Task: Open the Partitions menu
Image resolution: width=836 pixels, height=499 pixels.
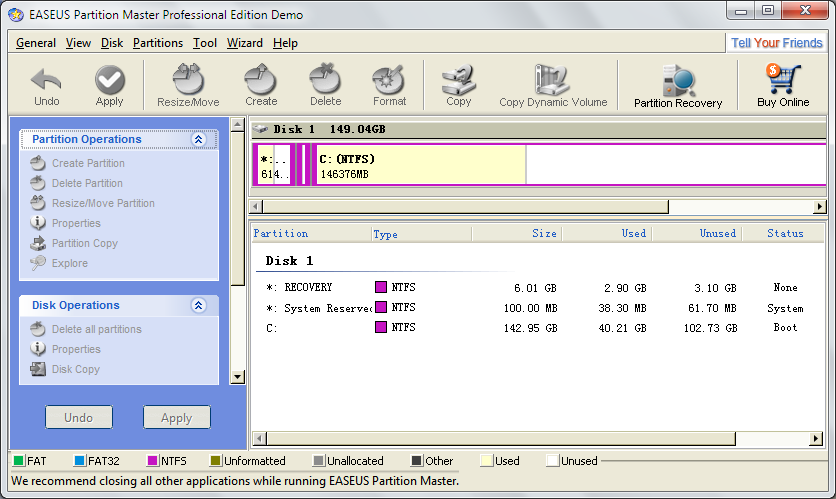Action: pyautogui.click(x=158, y=43)
